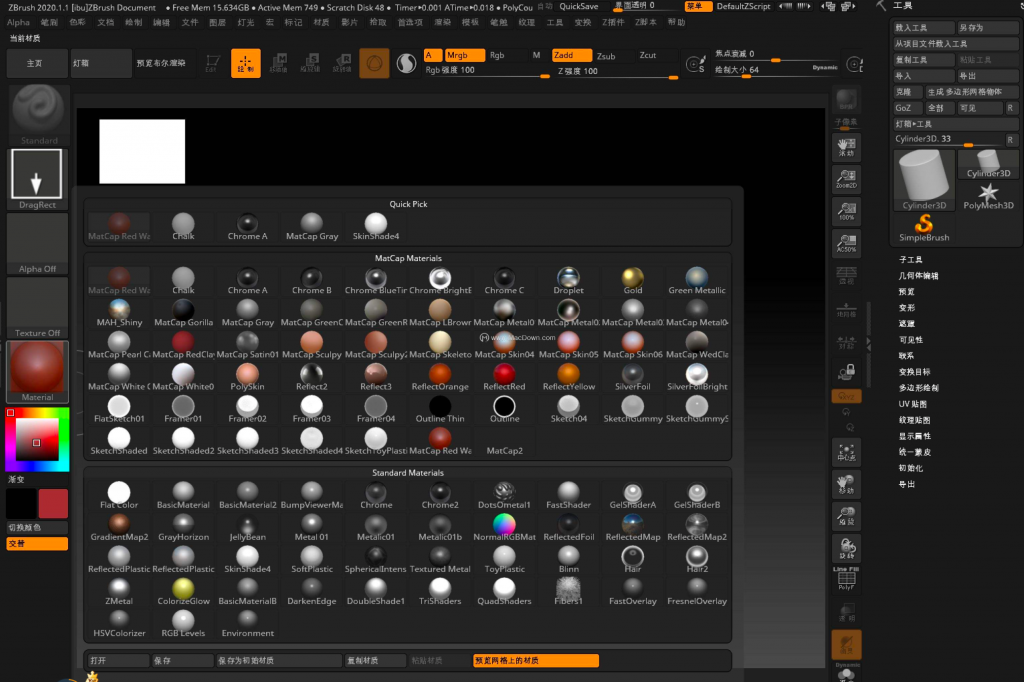Select the ReflectYellow material
Screen dimensions: 1024x682
click(x=568, y=377)
